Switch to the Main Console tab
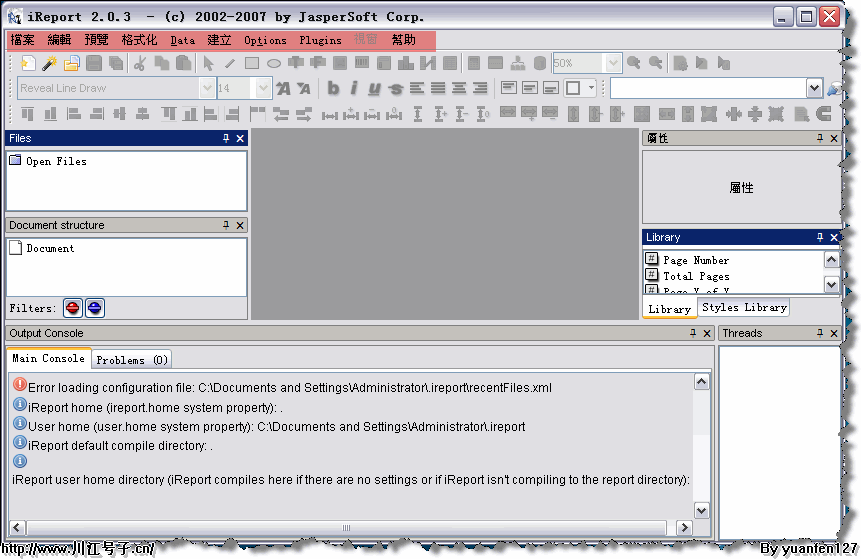 click(x=48, y=359)
